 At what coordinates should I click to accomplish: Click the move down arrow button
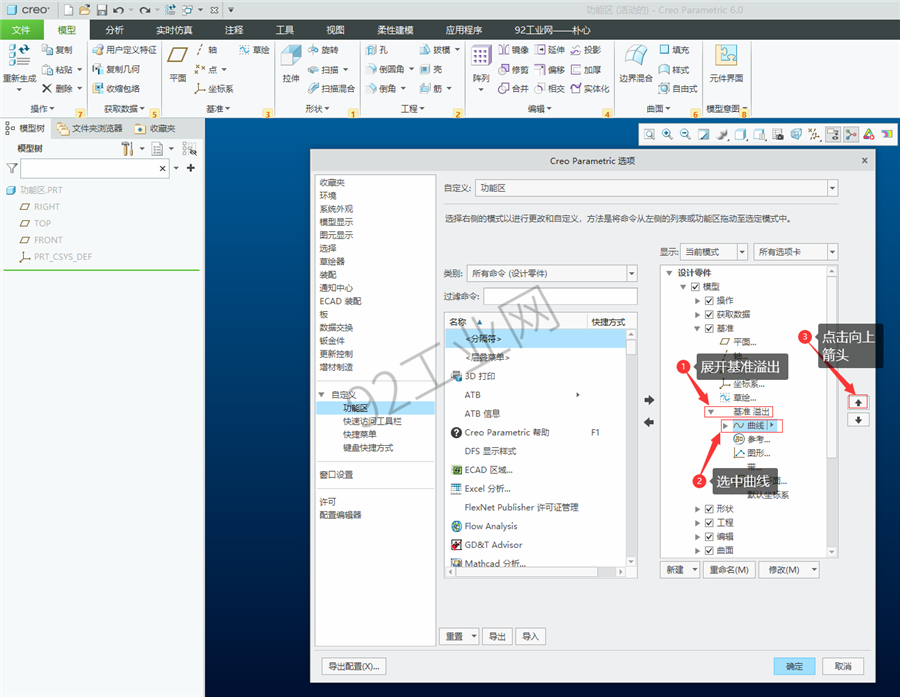tap(858, 420)
